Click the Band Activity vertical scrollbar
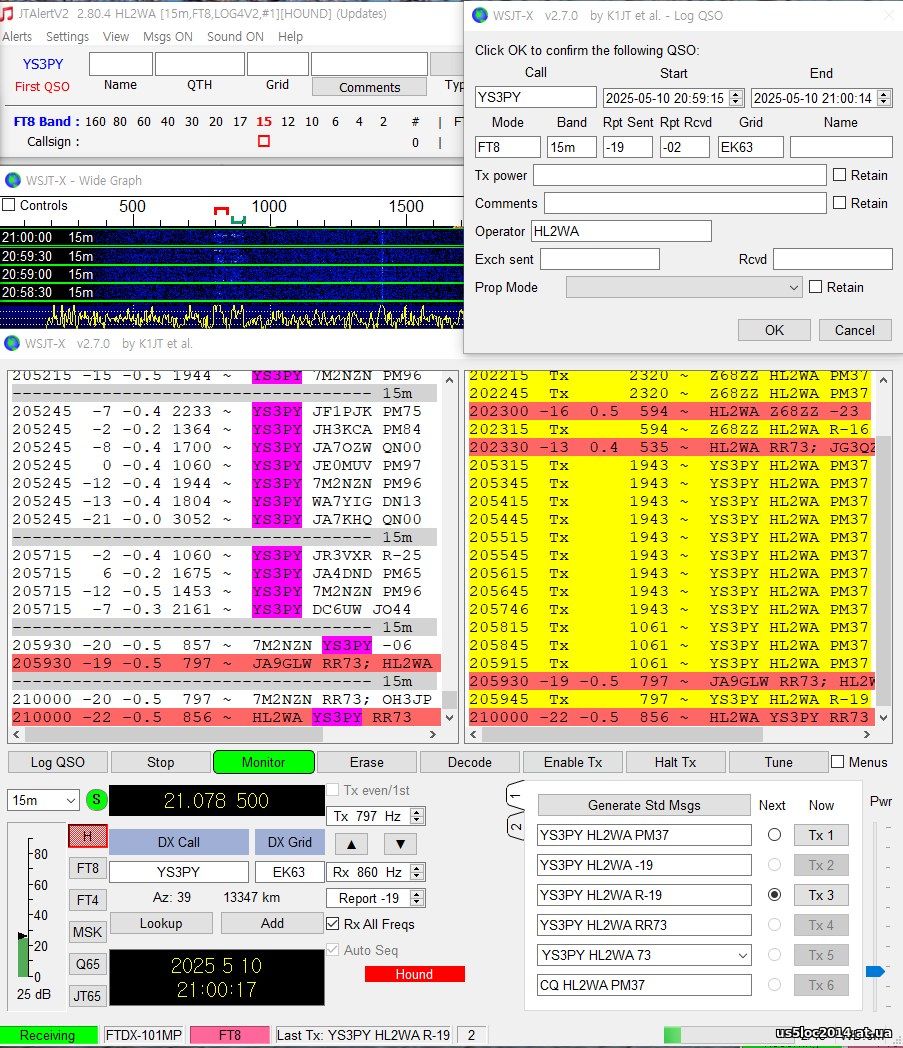903x1048 pixels. [450, 548]
